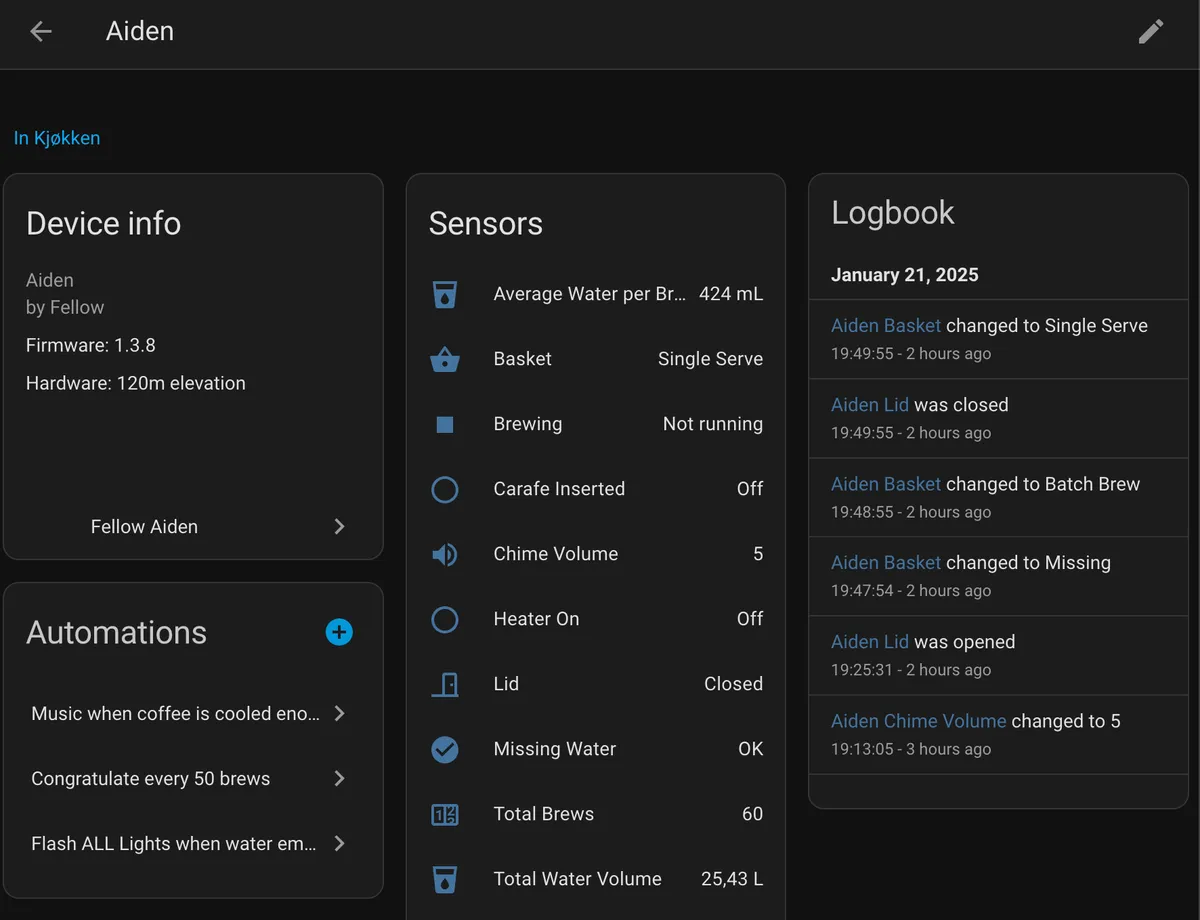The width and height of the screenshot is (1200, 920).
Task: Open Aiden Basket link in Missing entry
Action: click(886, 562)
